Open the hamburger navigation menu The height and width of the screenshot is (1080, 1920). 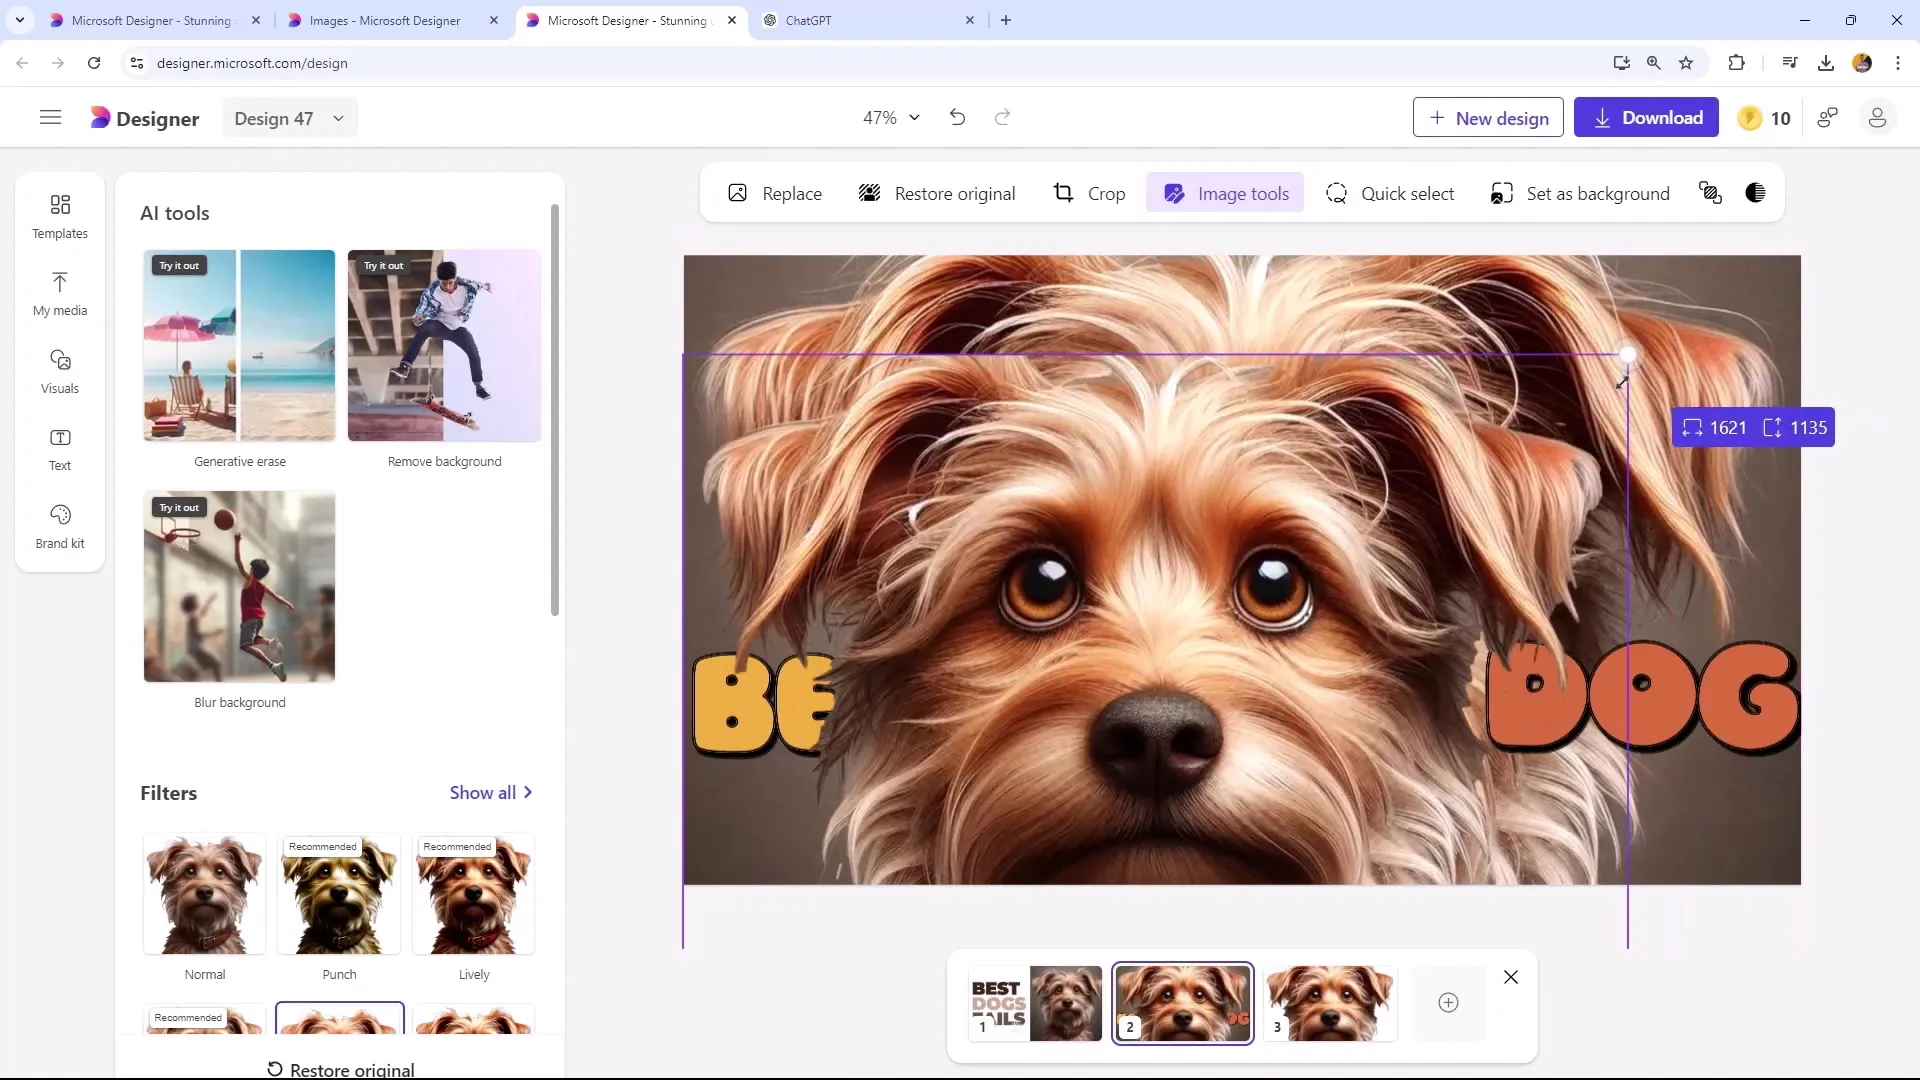click(x=50, y=118)
